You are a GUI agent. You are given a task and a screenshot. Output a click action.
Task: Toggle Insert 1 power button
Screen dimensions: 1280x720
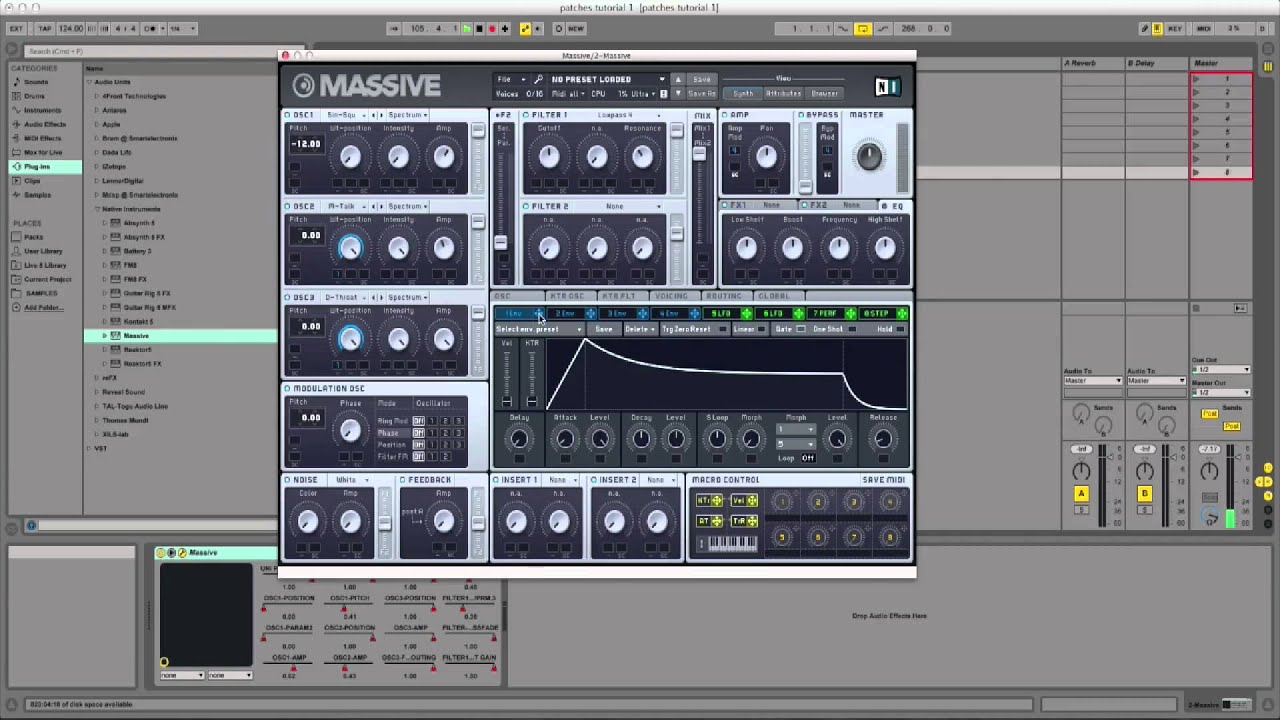coord(497,480)
